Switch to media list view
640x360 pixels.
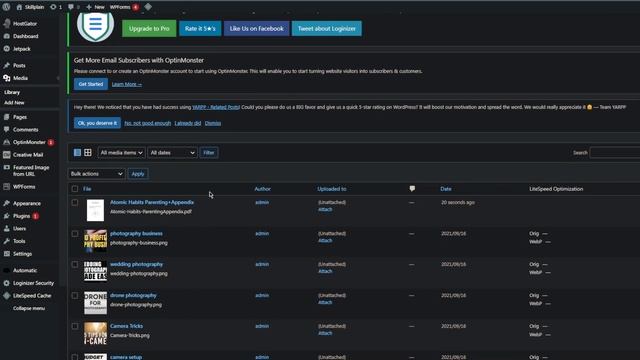[77, 153]
